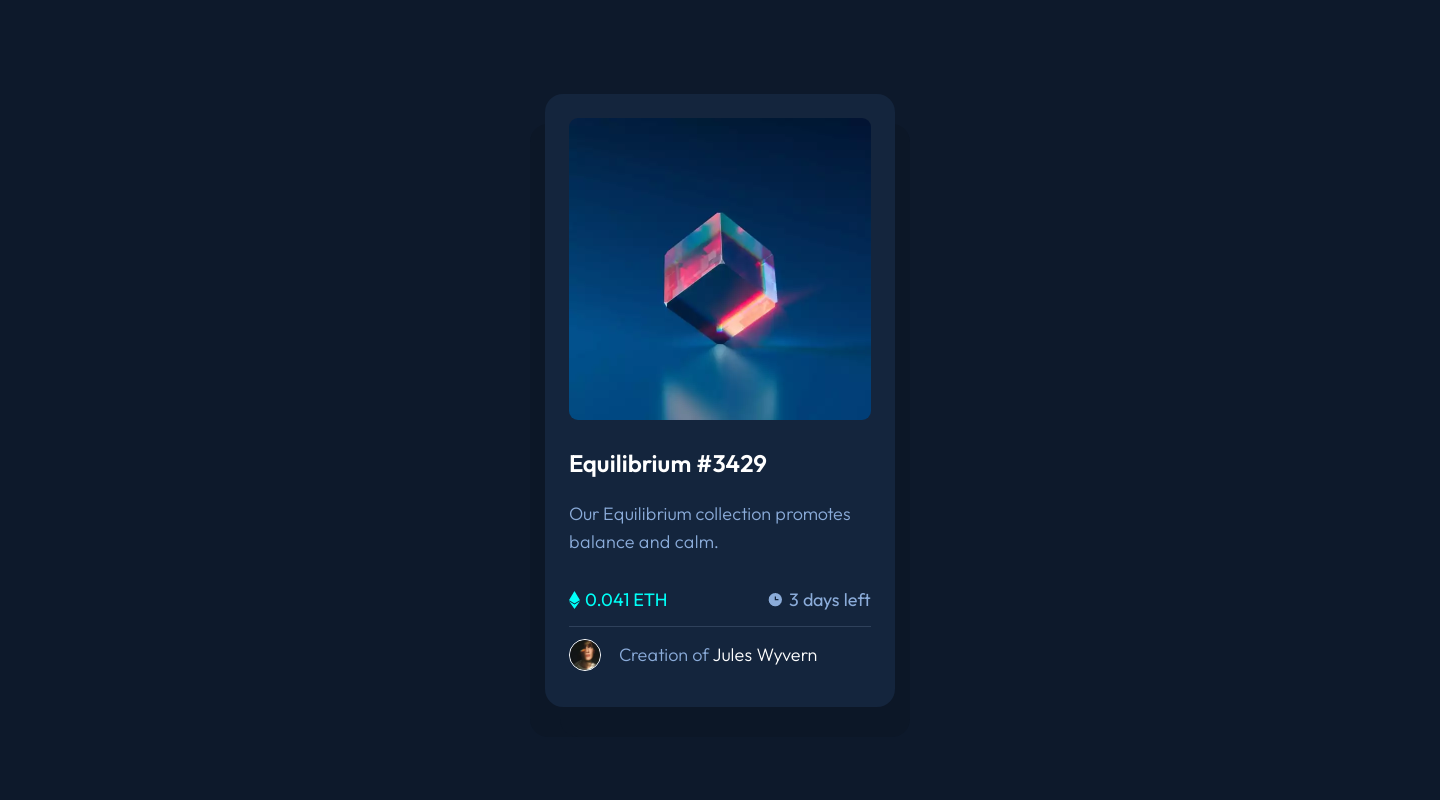This screenshot has width=1440, height=800.
Task: Select the Jules Wyvern avatar picture
Action: [x=585, y=655]
